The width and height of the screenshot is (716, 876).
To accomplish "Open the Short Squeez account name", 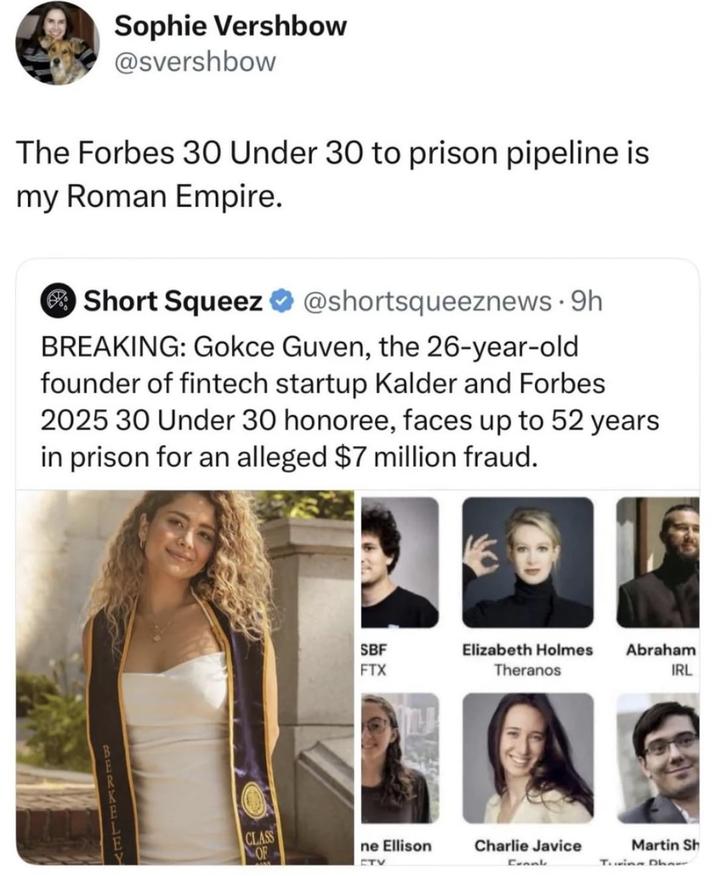I will click(x=173, y=300).
